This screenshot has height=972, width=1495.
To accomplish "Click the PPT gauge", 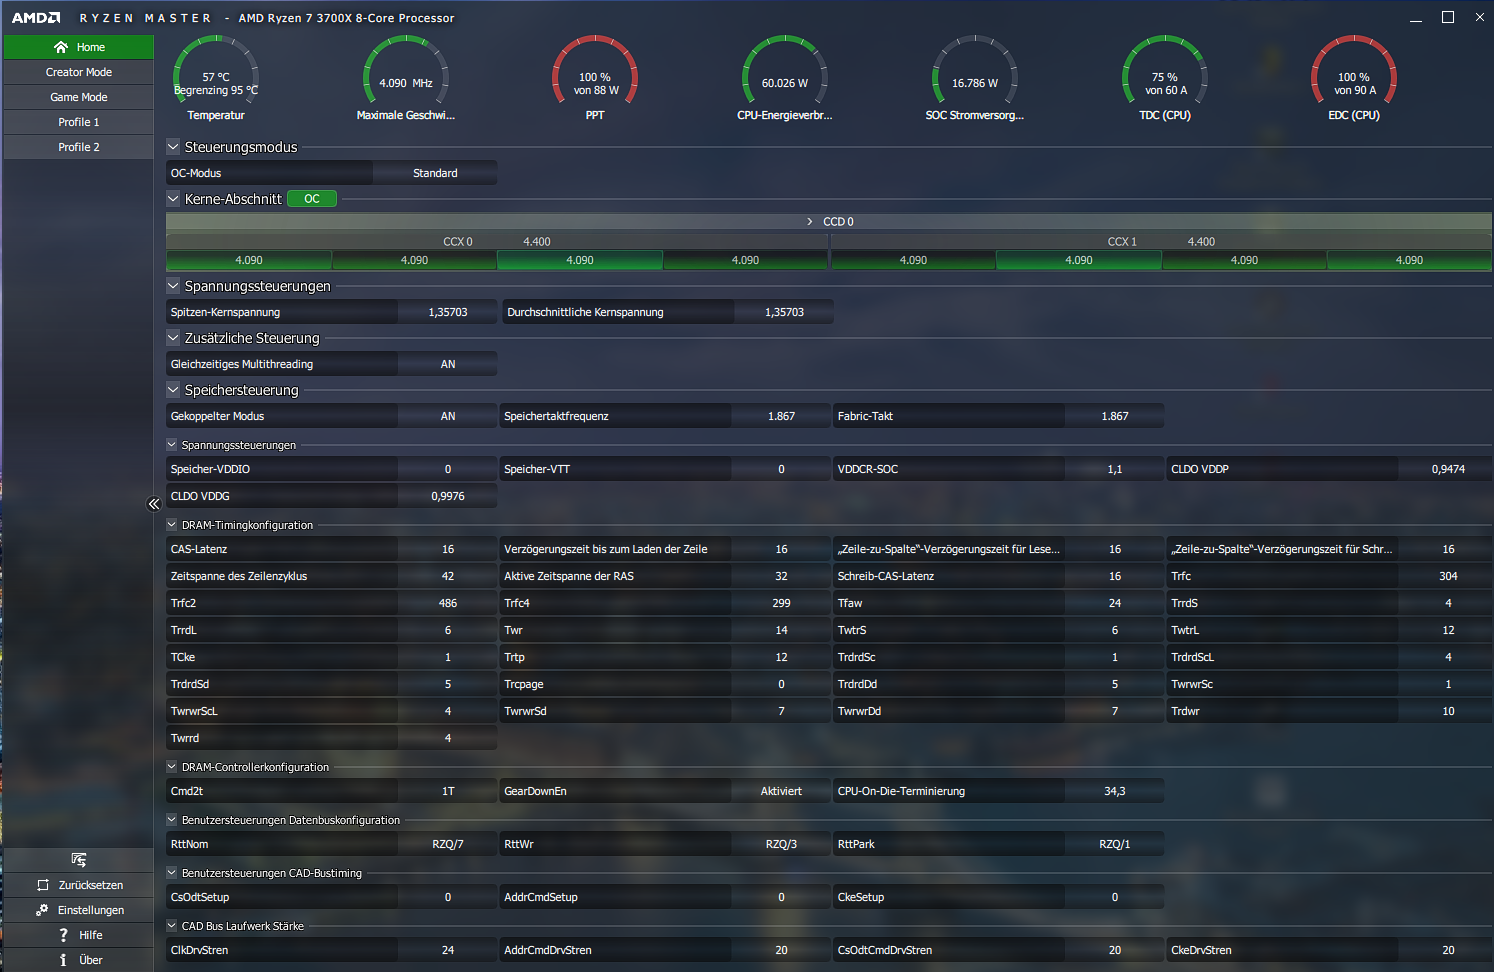I will [x=595, y=79].
